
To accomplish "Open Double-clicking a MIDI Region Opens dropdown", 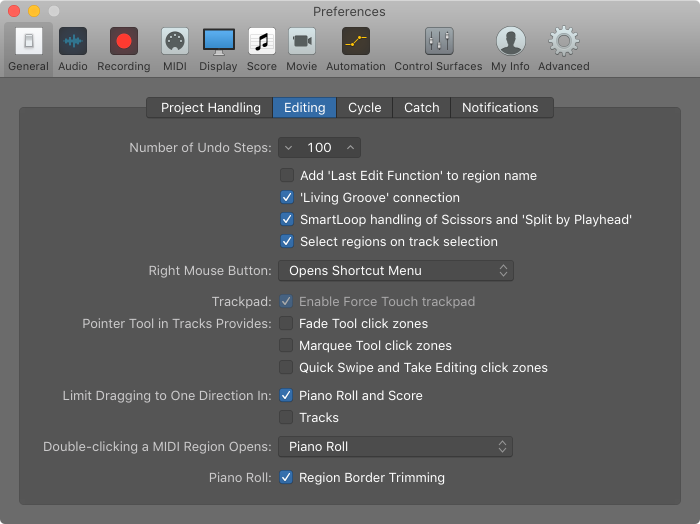I will point(395,447).
